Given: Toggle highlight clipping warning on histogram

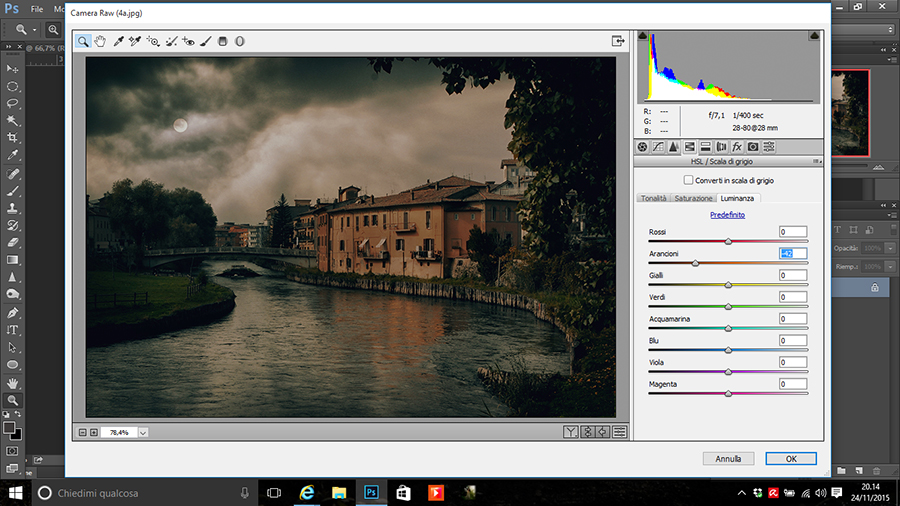Looking at the screenshot, I should pyautogui.click(x=813, y=36).
